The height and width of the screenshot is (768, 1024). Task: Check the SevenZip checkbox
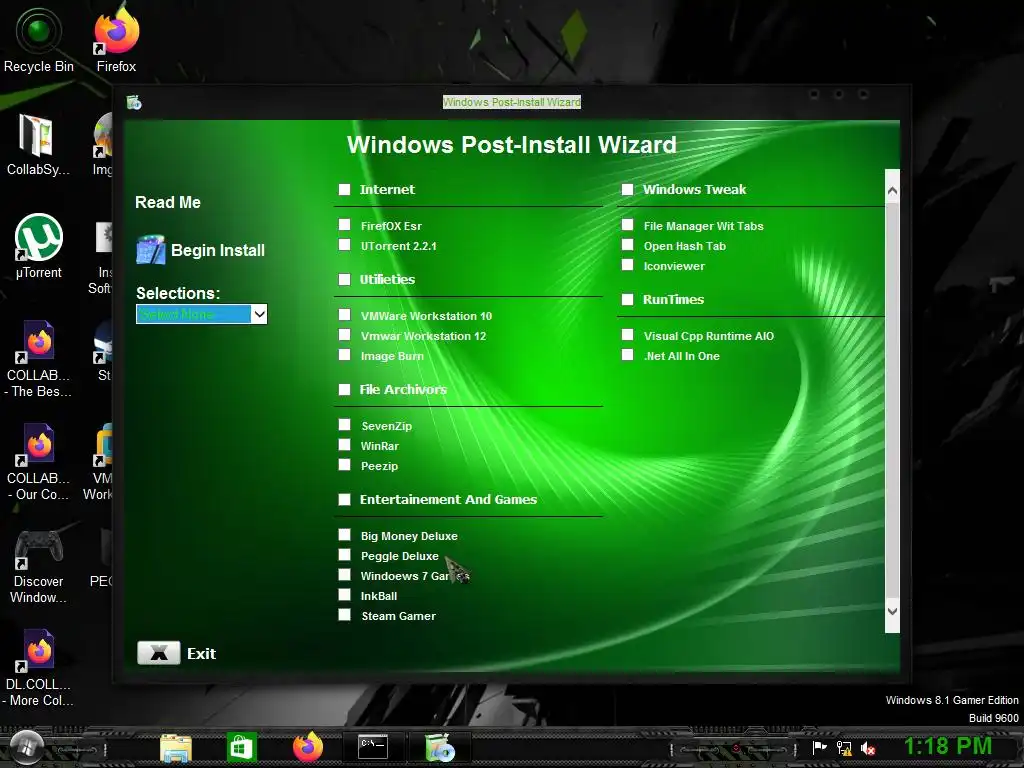point(344,424)
